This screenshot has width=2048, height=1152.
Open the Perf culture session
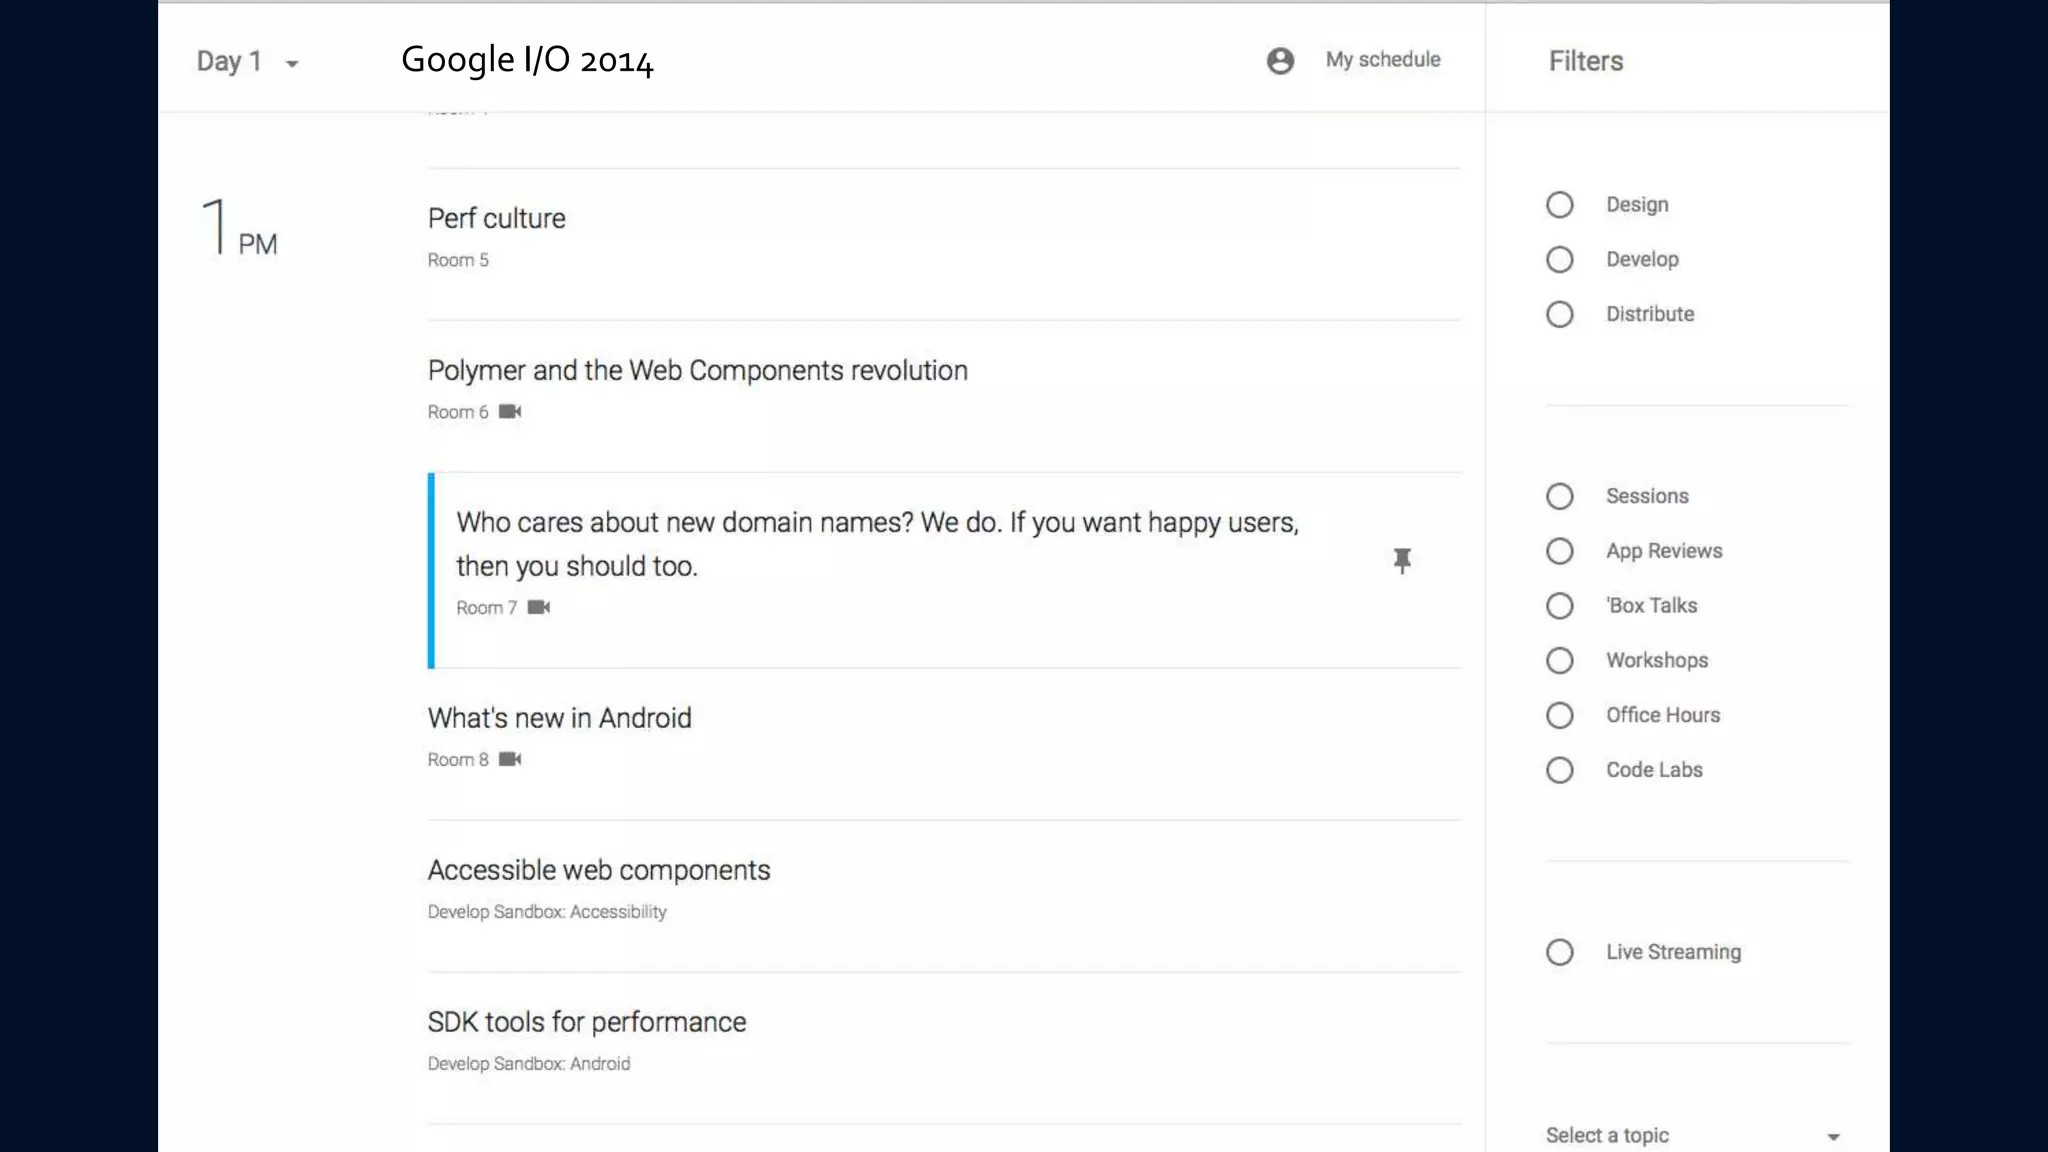(496, 218)
